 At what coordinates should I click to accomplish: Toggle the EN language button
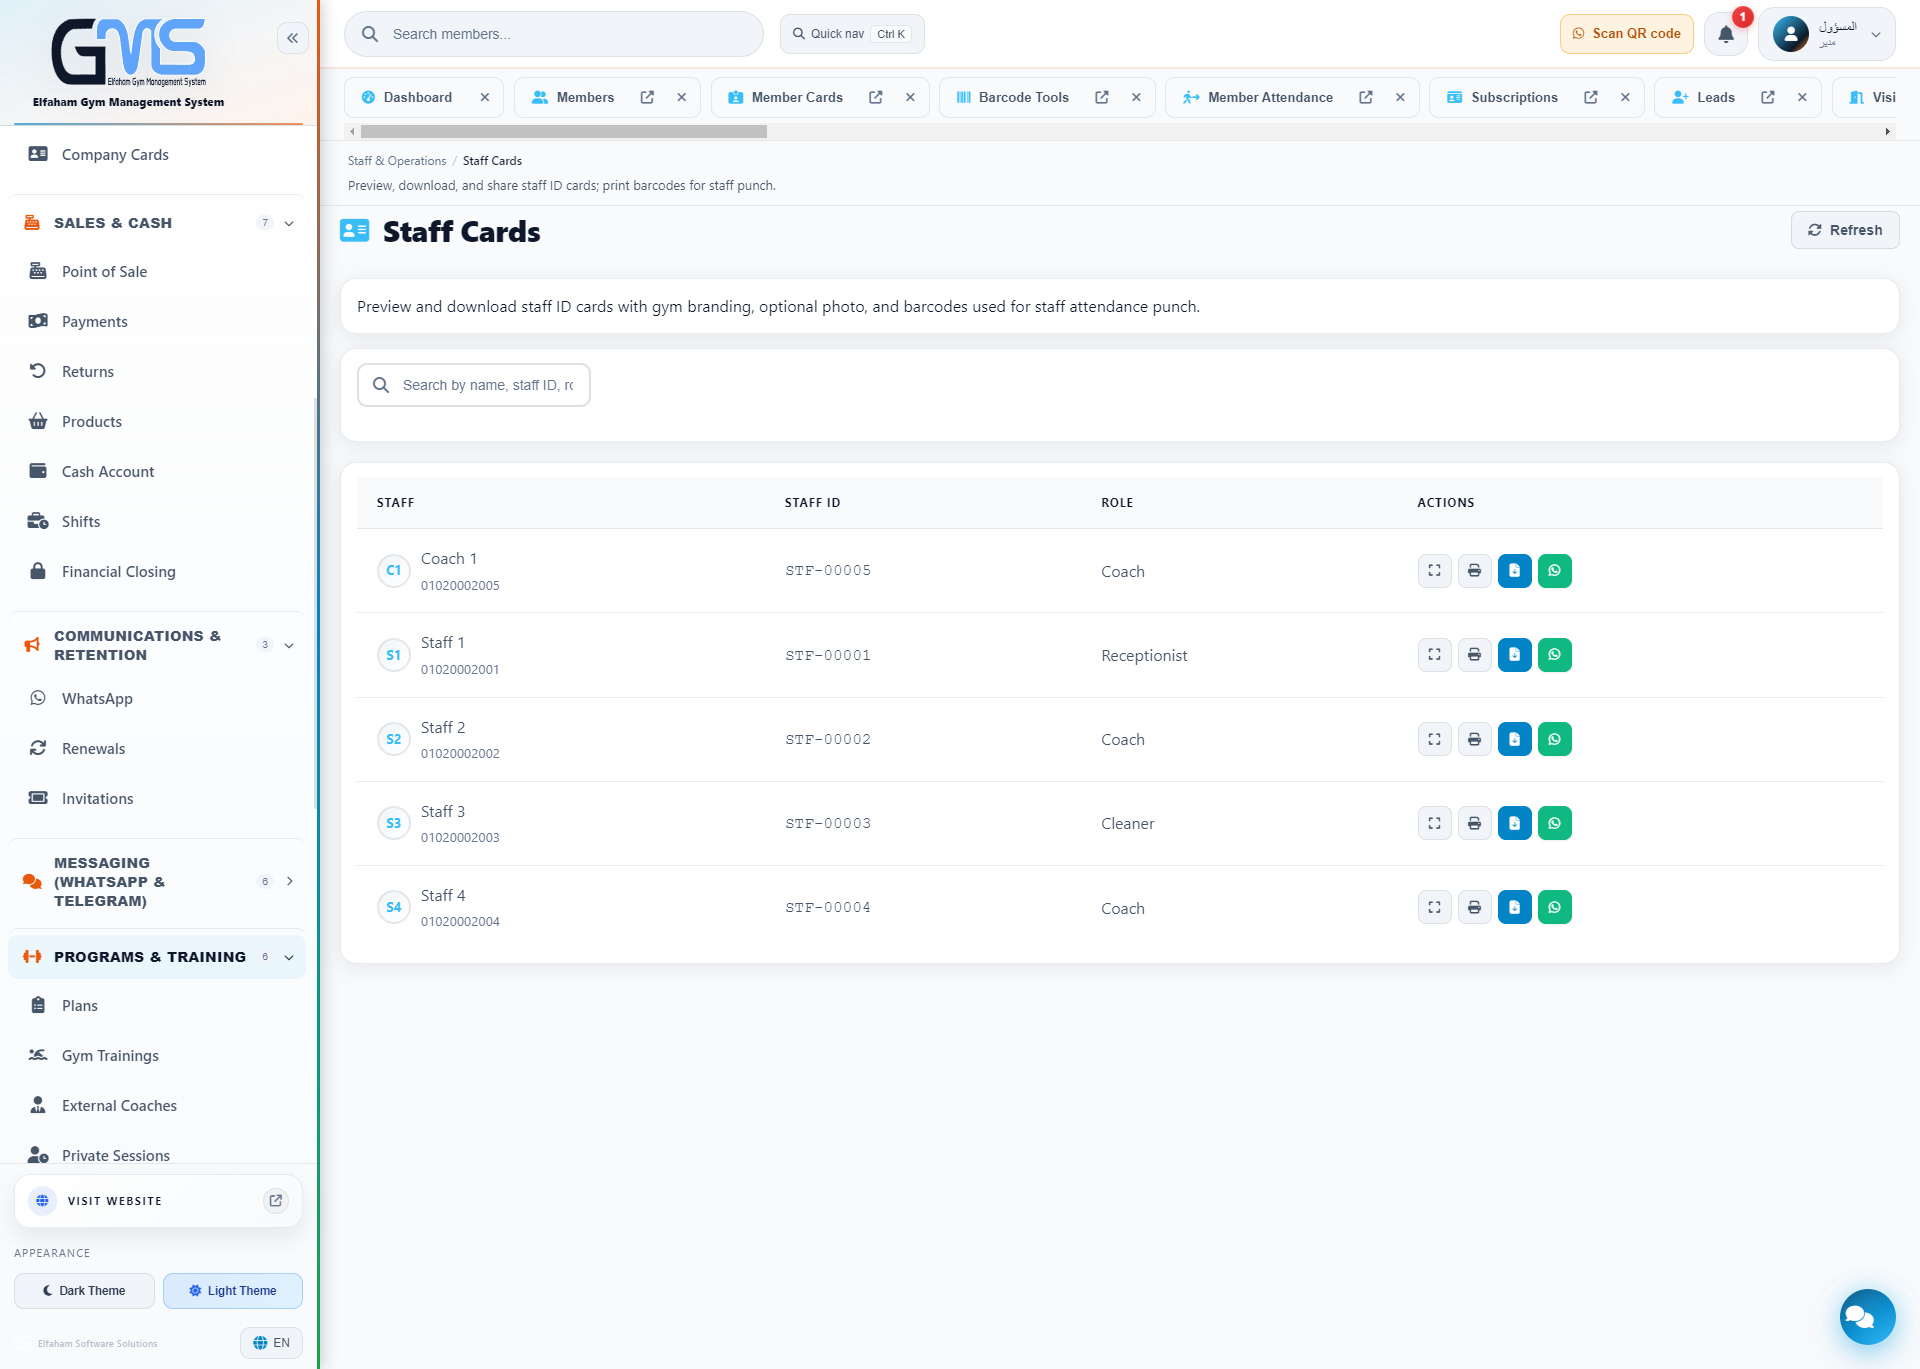tap(271, 1343)
